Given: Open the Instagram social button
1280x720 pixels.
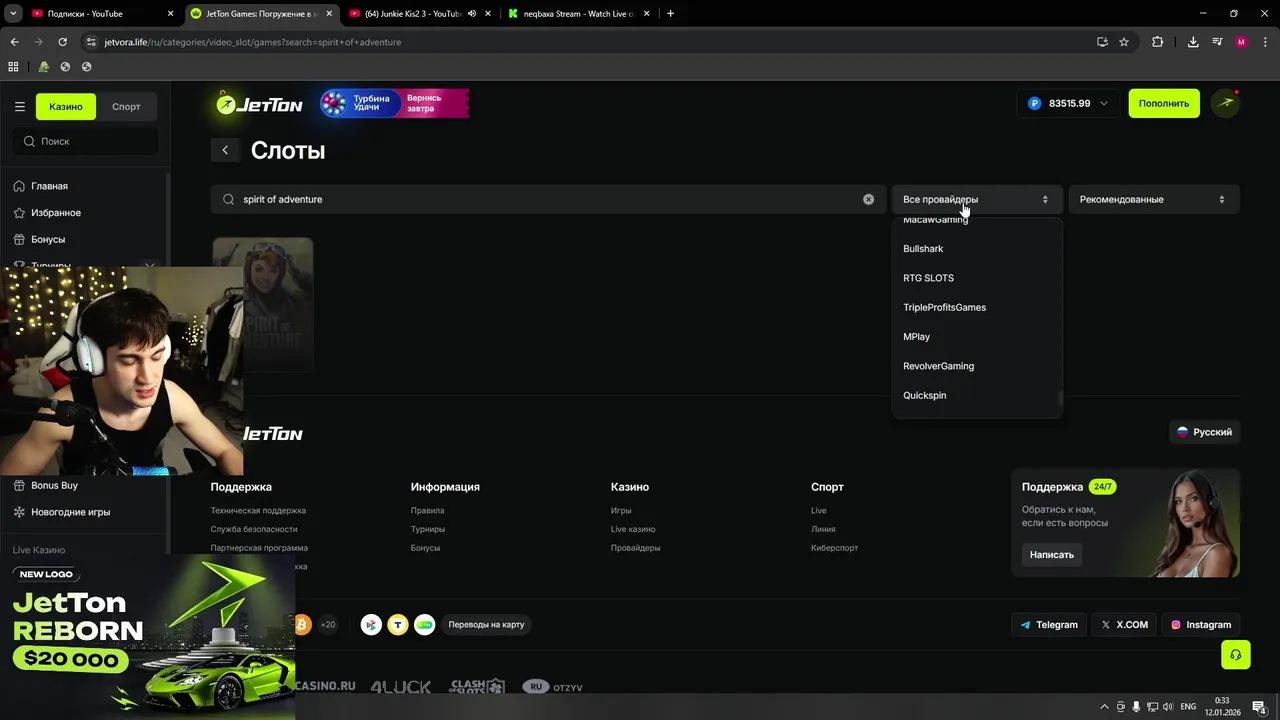Looking at the screenshot, I should pos(1201,625).
